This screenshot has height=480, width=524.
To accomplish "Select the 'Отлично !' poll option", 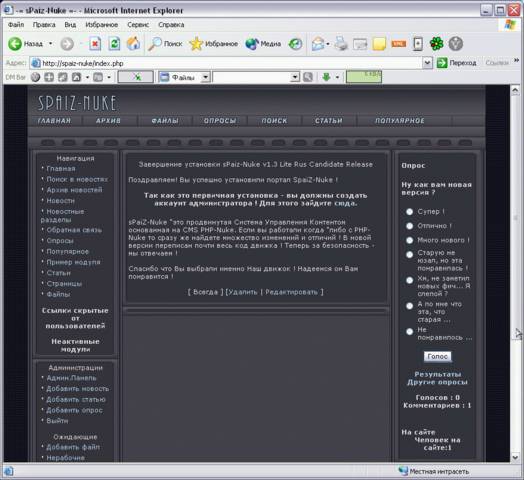I will pyautogui.click(x=409, y=226).
